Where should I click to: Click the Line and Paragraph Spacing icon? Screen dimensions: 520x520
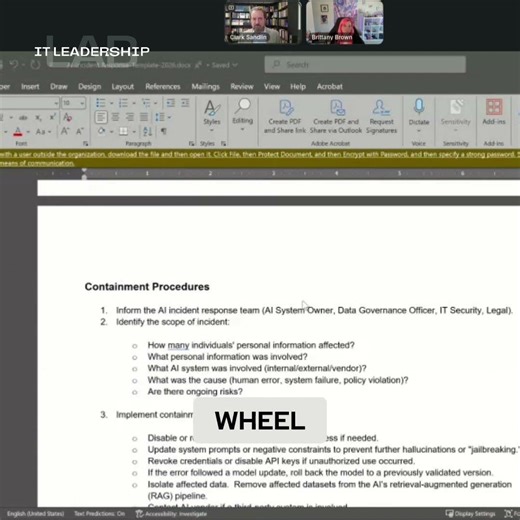[160, 117]
